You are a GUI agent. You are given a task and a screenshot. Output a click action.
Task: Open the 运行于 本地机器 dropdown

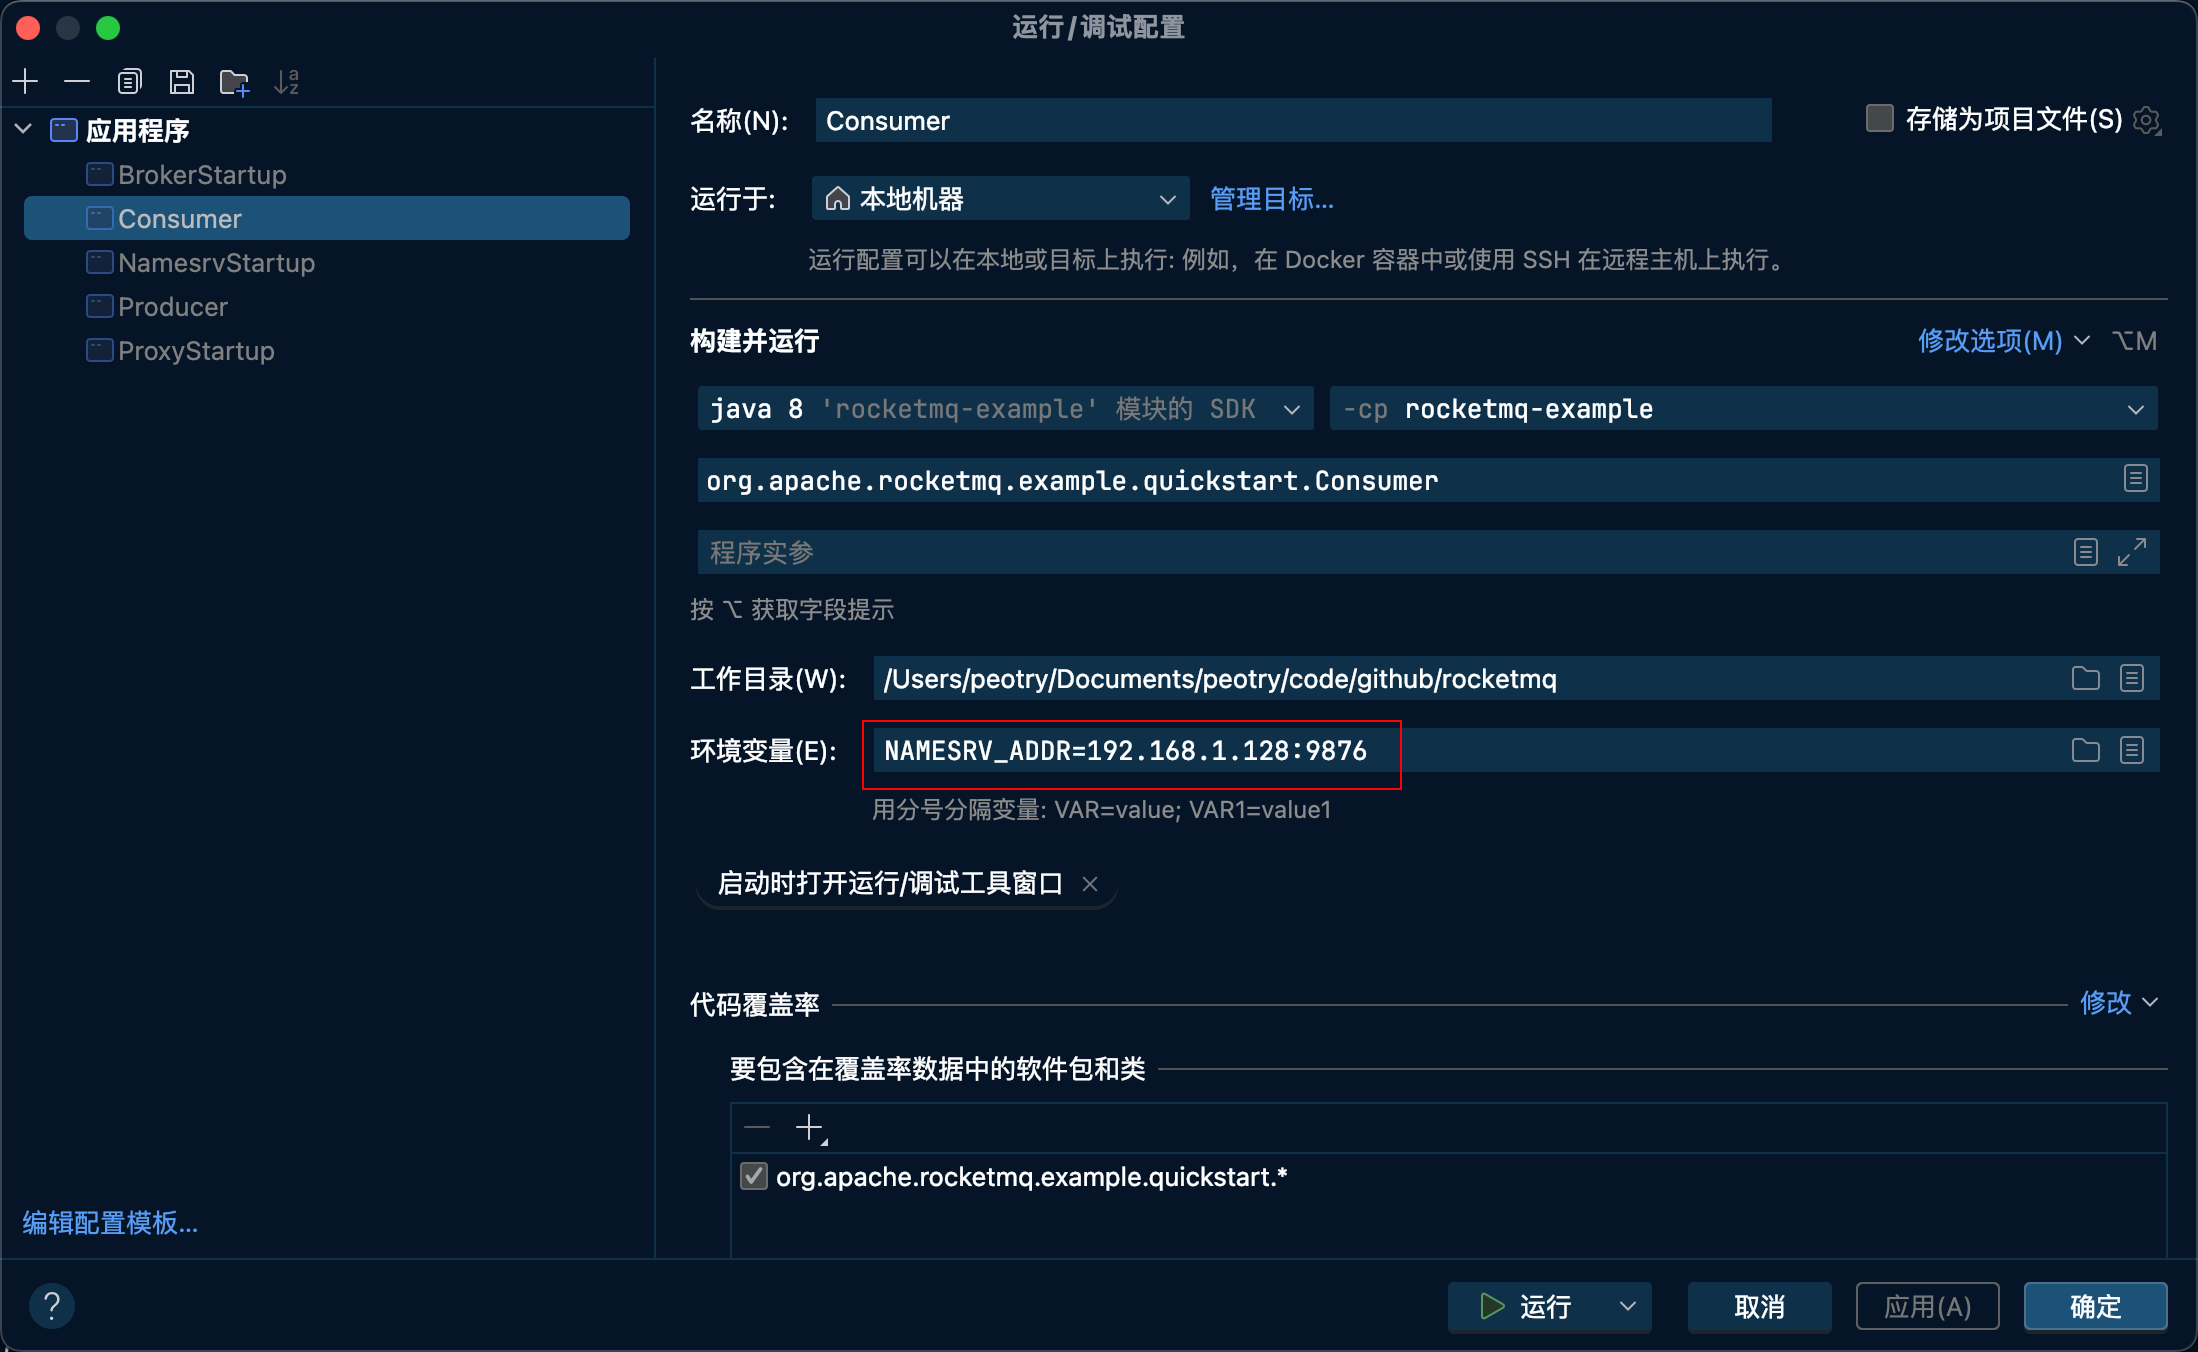(x=1000, y=199)
